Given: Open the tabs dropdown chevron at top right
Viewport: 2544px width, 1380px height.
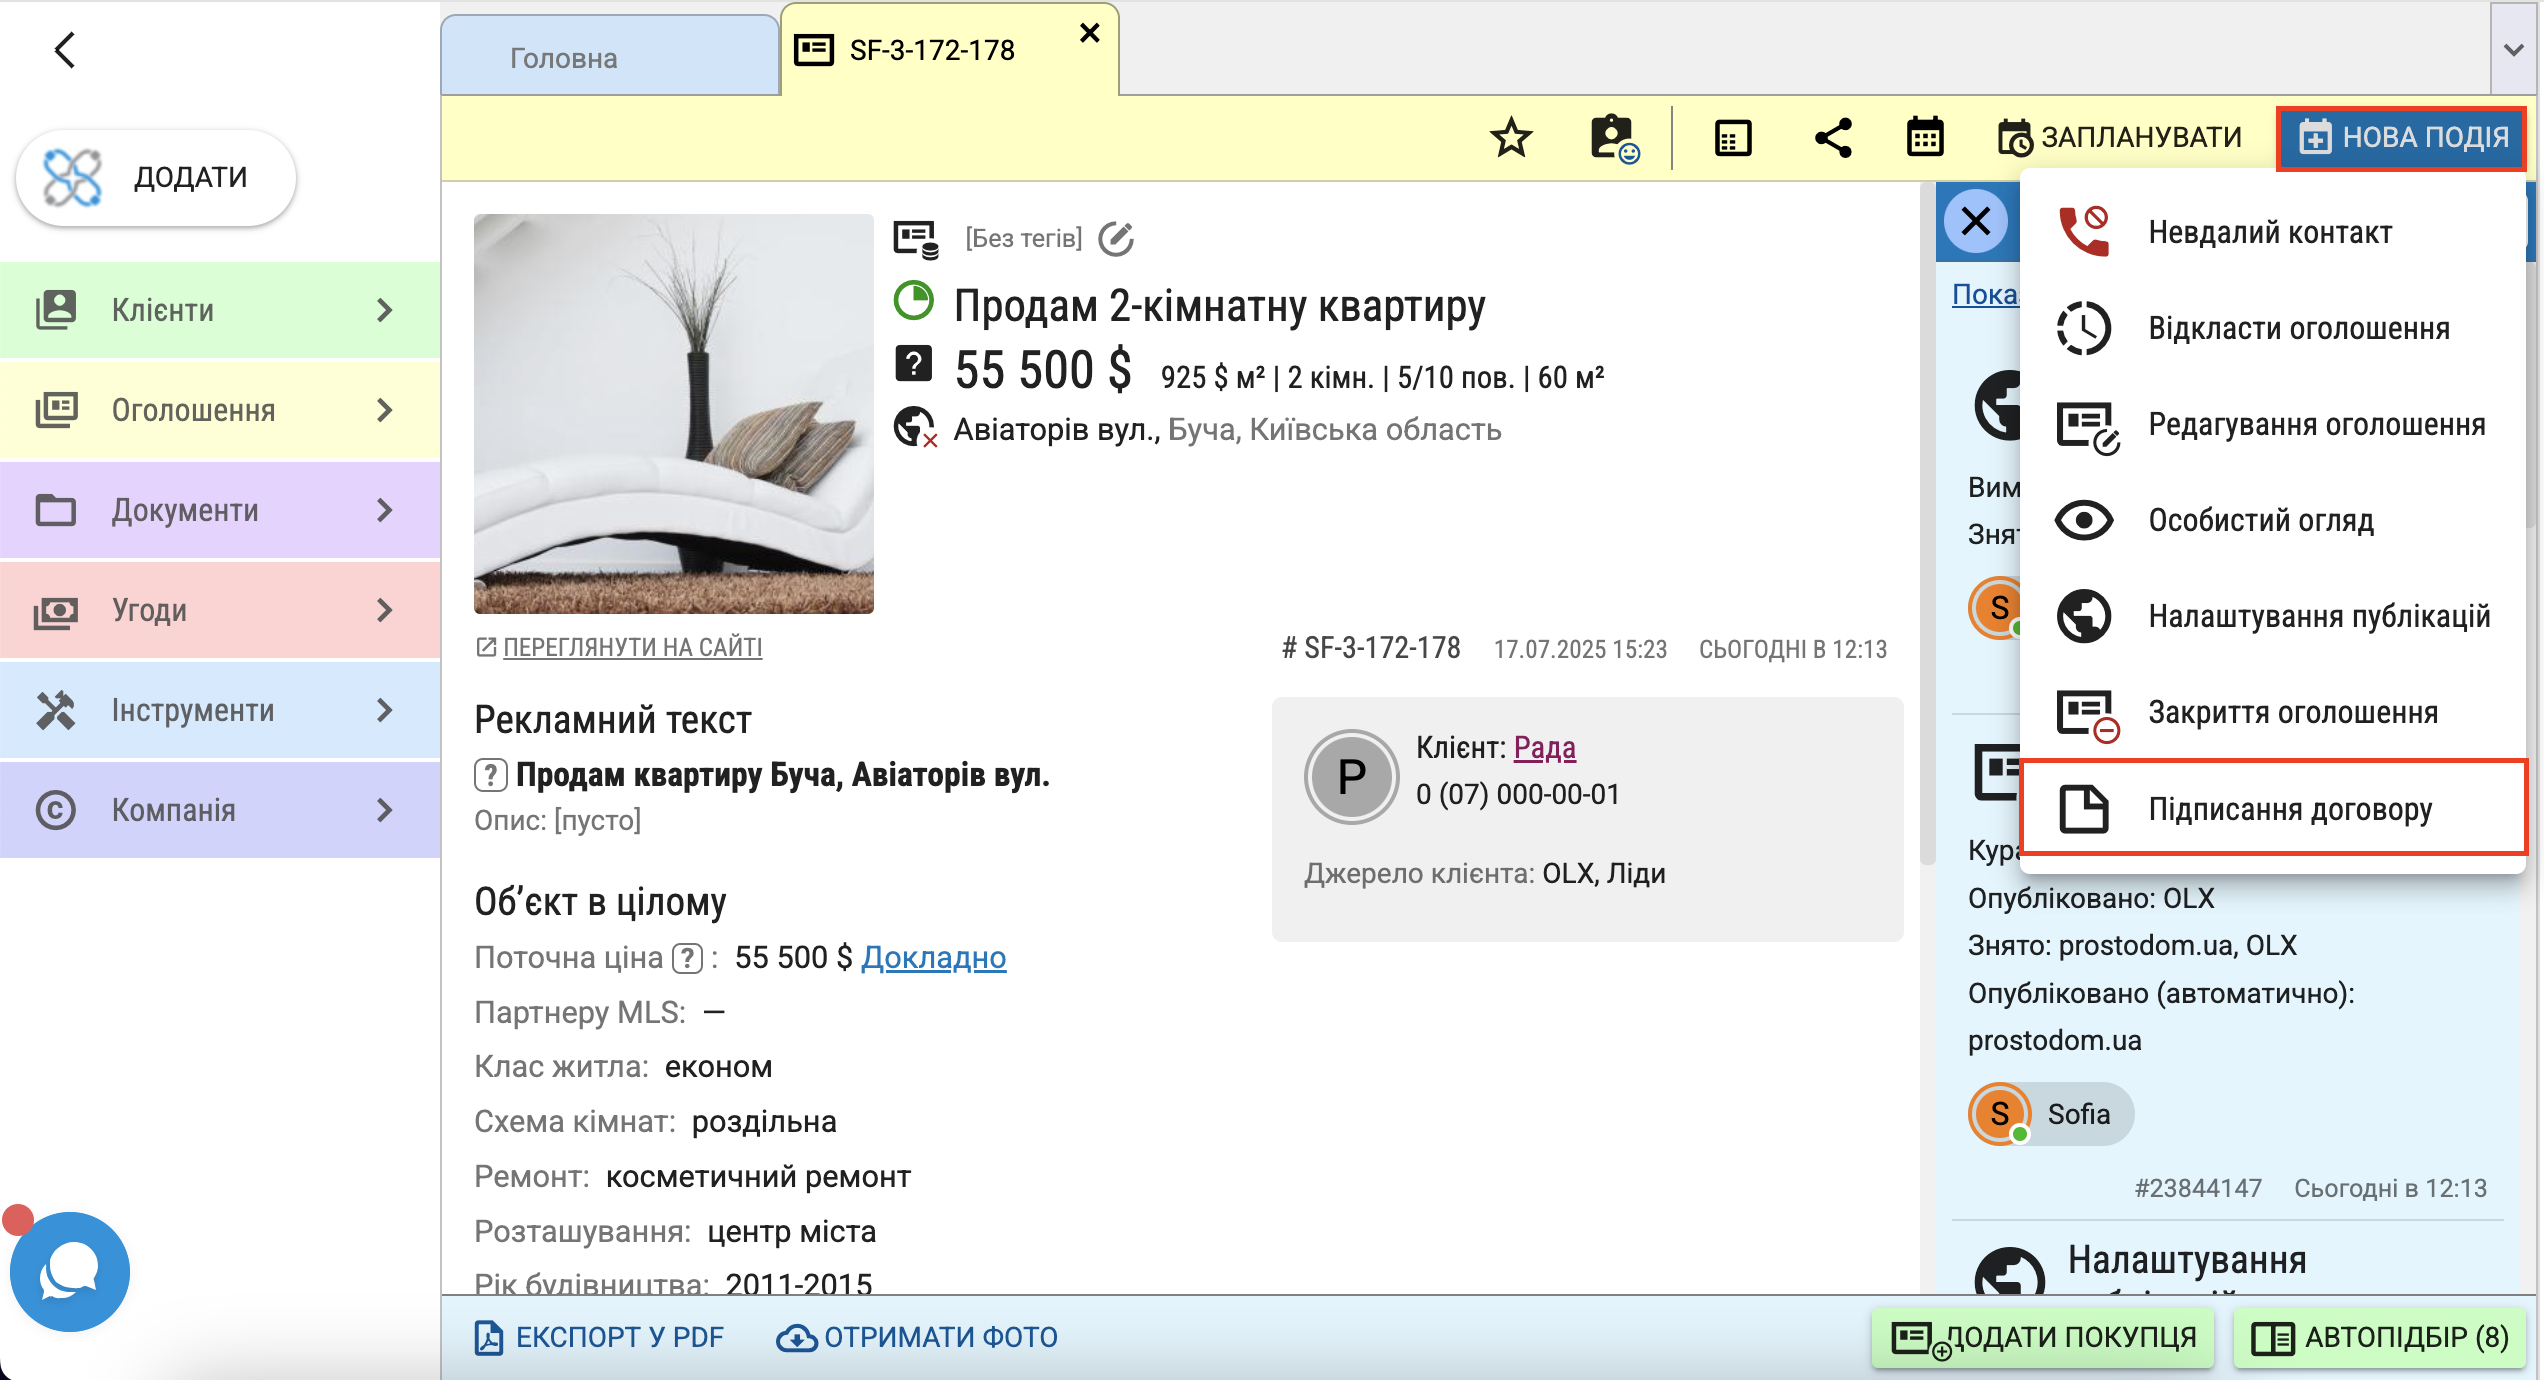Looking at the screenshot, I should click(x=2513, y=49).
